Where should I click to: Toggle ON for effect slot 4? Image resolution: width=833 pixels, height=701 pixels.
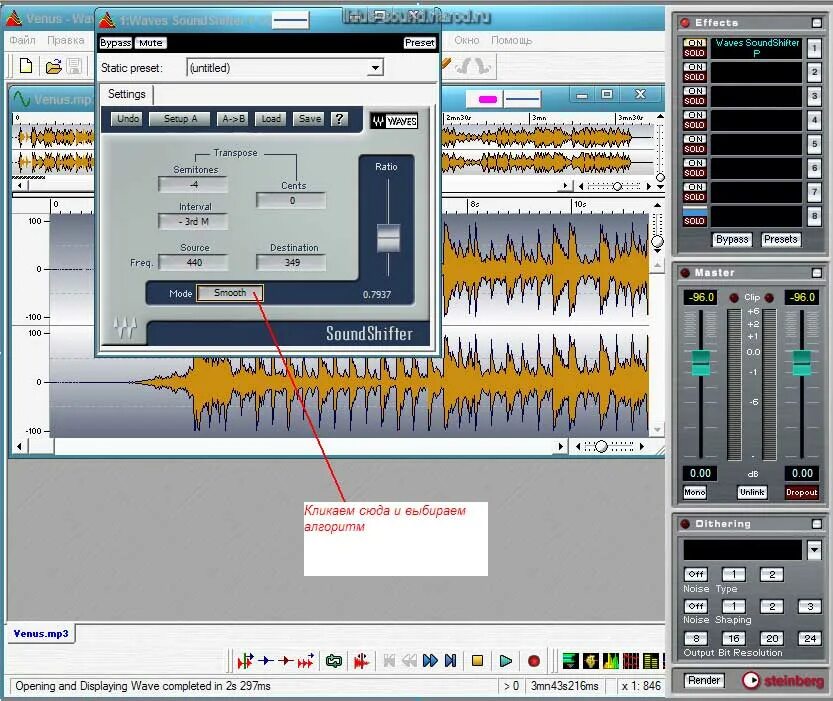point(695,115)
